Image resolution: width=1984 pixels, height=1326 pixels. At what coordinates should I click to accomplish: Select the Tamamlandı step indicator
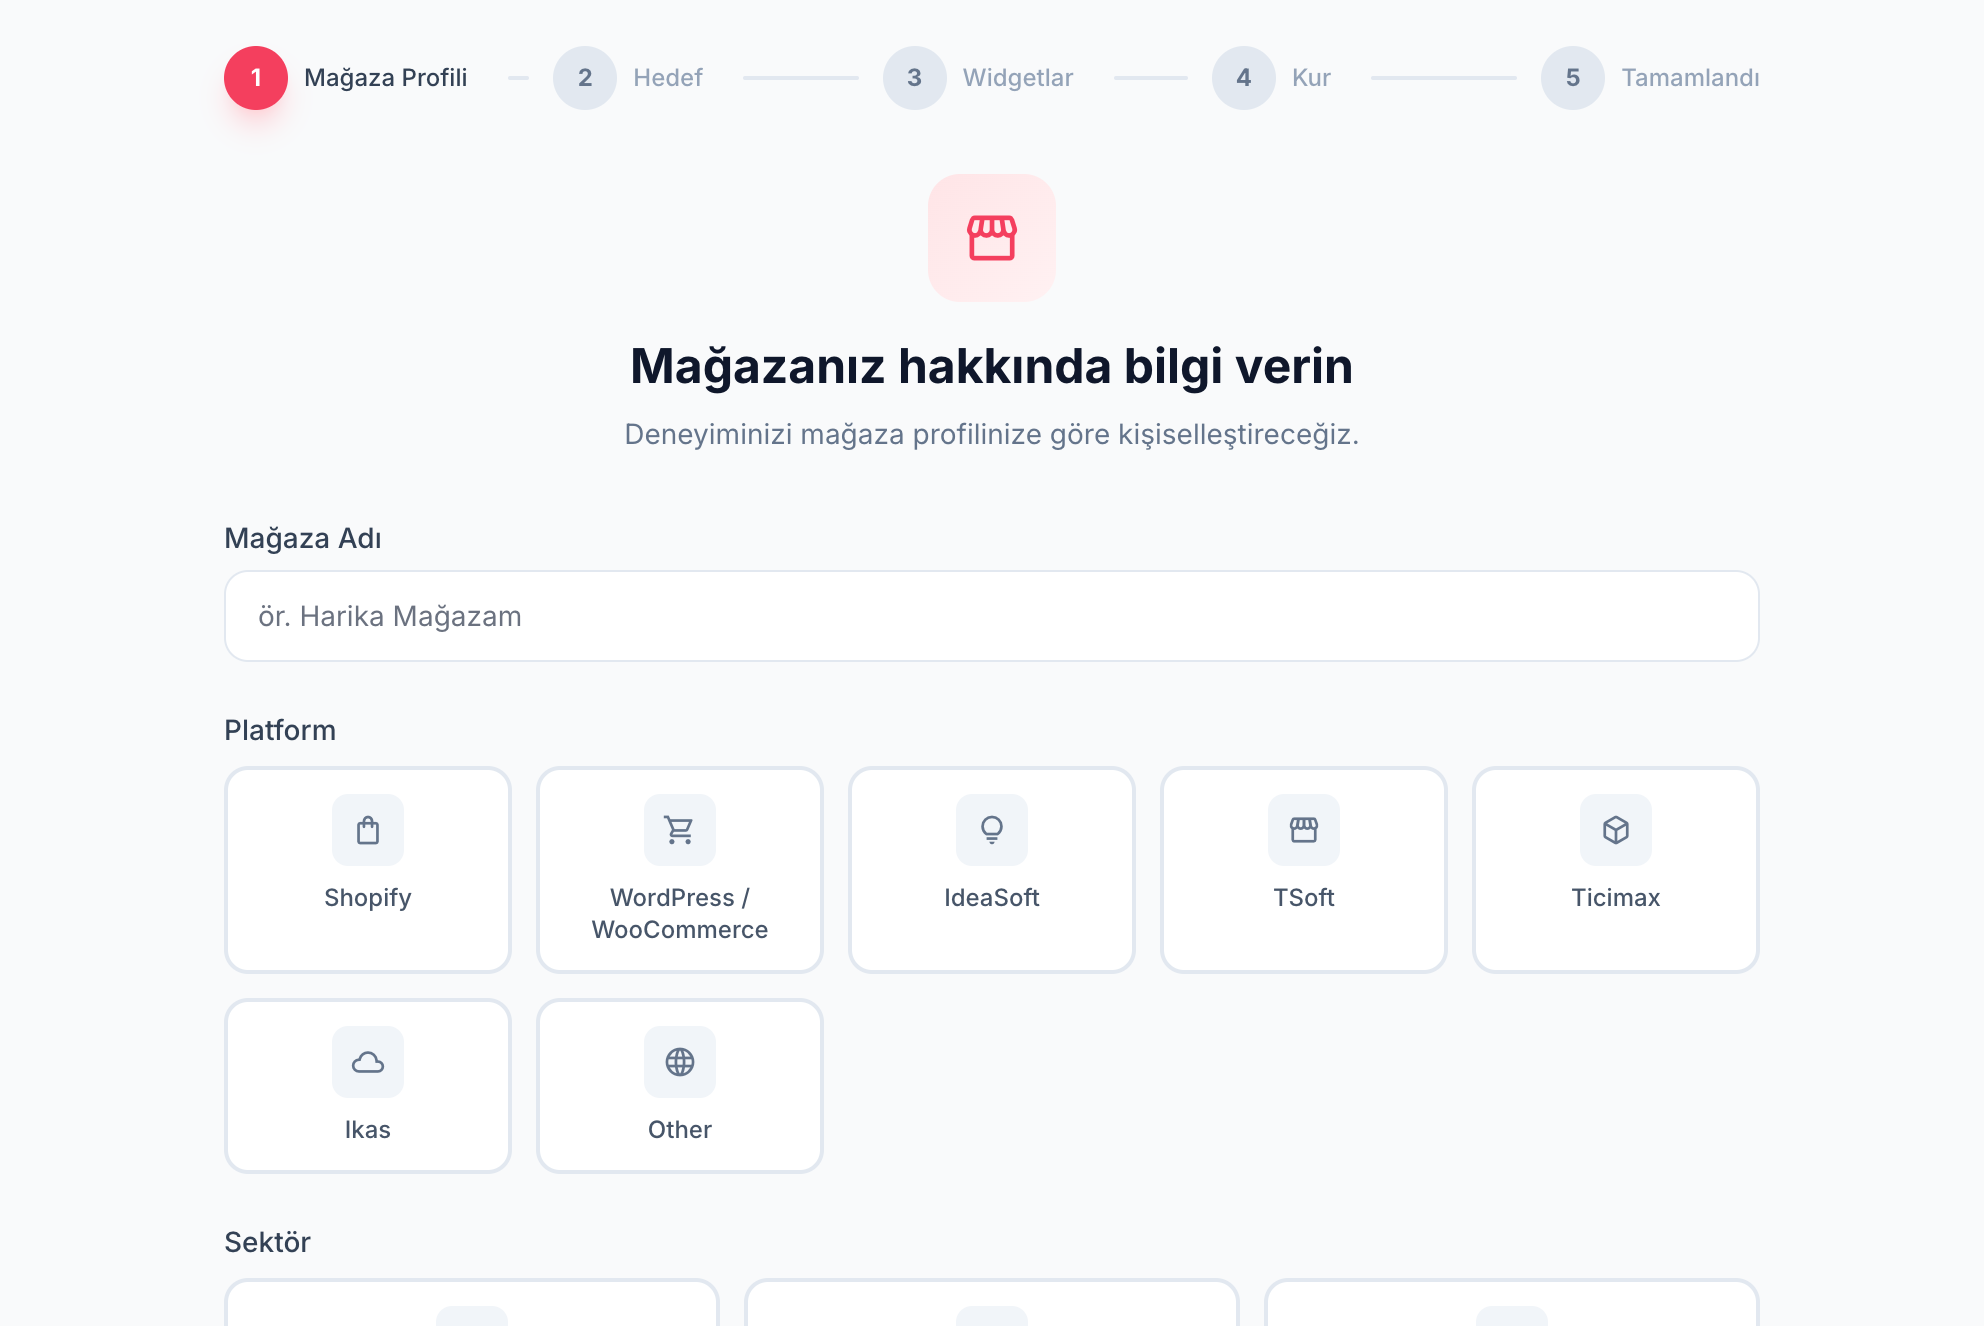(1572, 77)
